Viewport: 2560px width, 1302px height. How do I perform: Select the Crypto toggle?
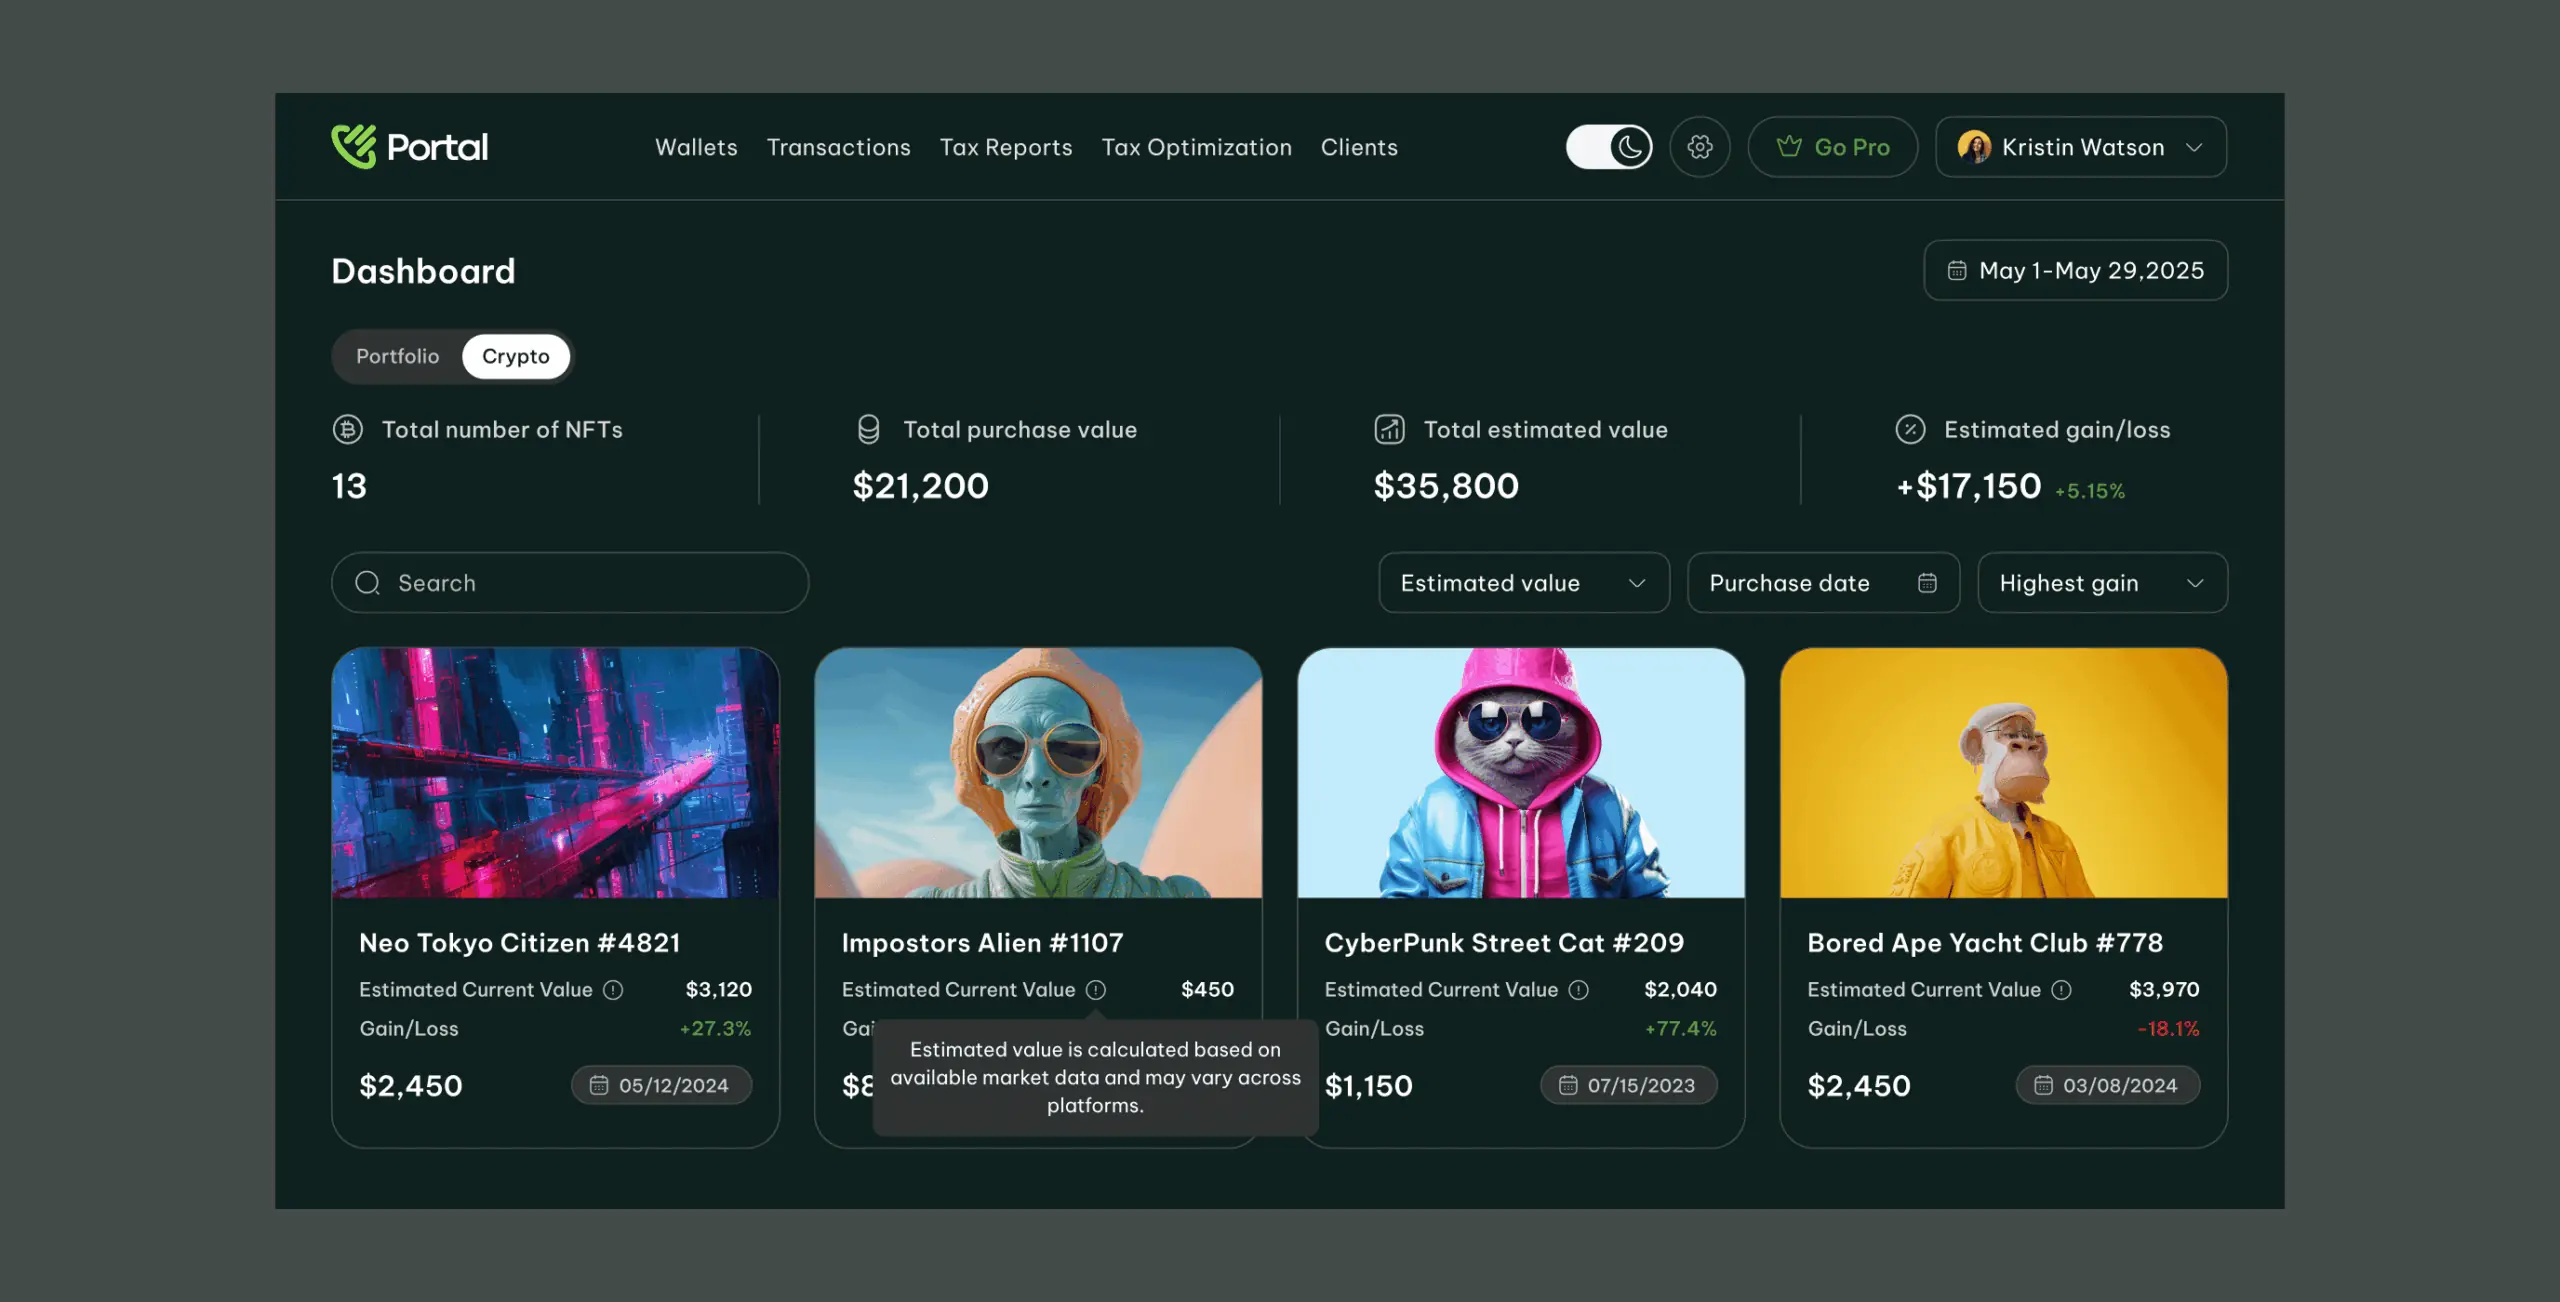click(x=515, y=356)
